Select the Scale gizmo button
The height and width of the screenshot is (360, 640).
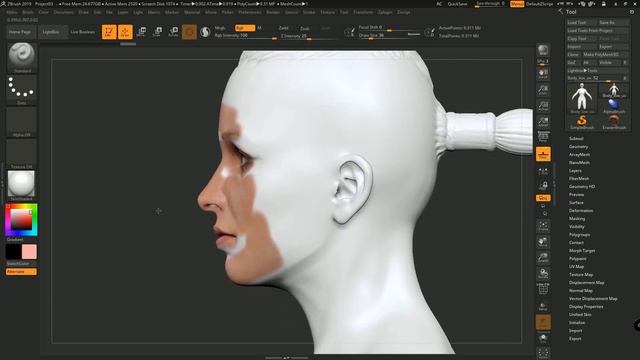158,32
